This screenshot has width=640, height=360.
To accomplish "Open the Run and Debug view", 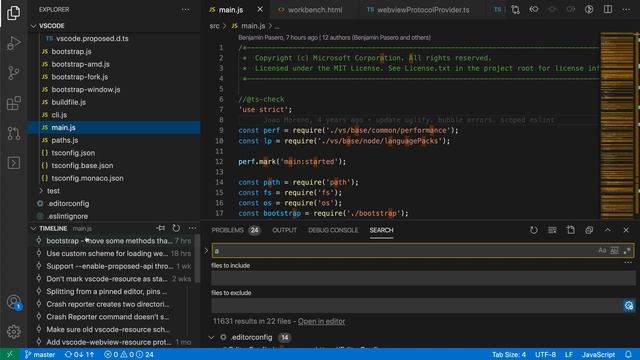I will [x=13, y=43].
